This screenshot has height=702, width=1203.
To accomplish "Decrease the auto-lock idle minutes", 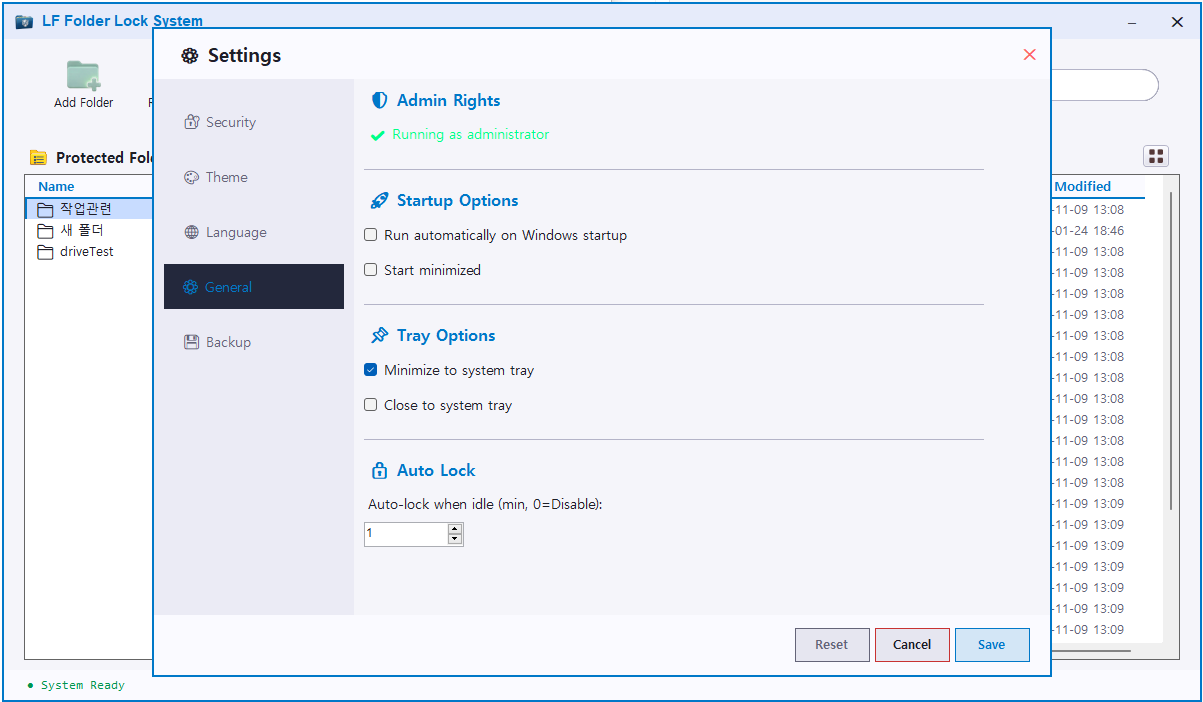I will point(455,539).
